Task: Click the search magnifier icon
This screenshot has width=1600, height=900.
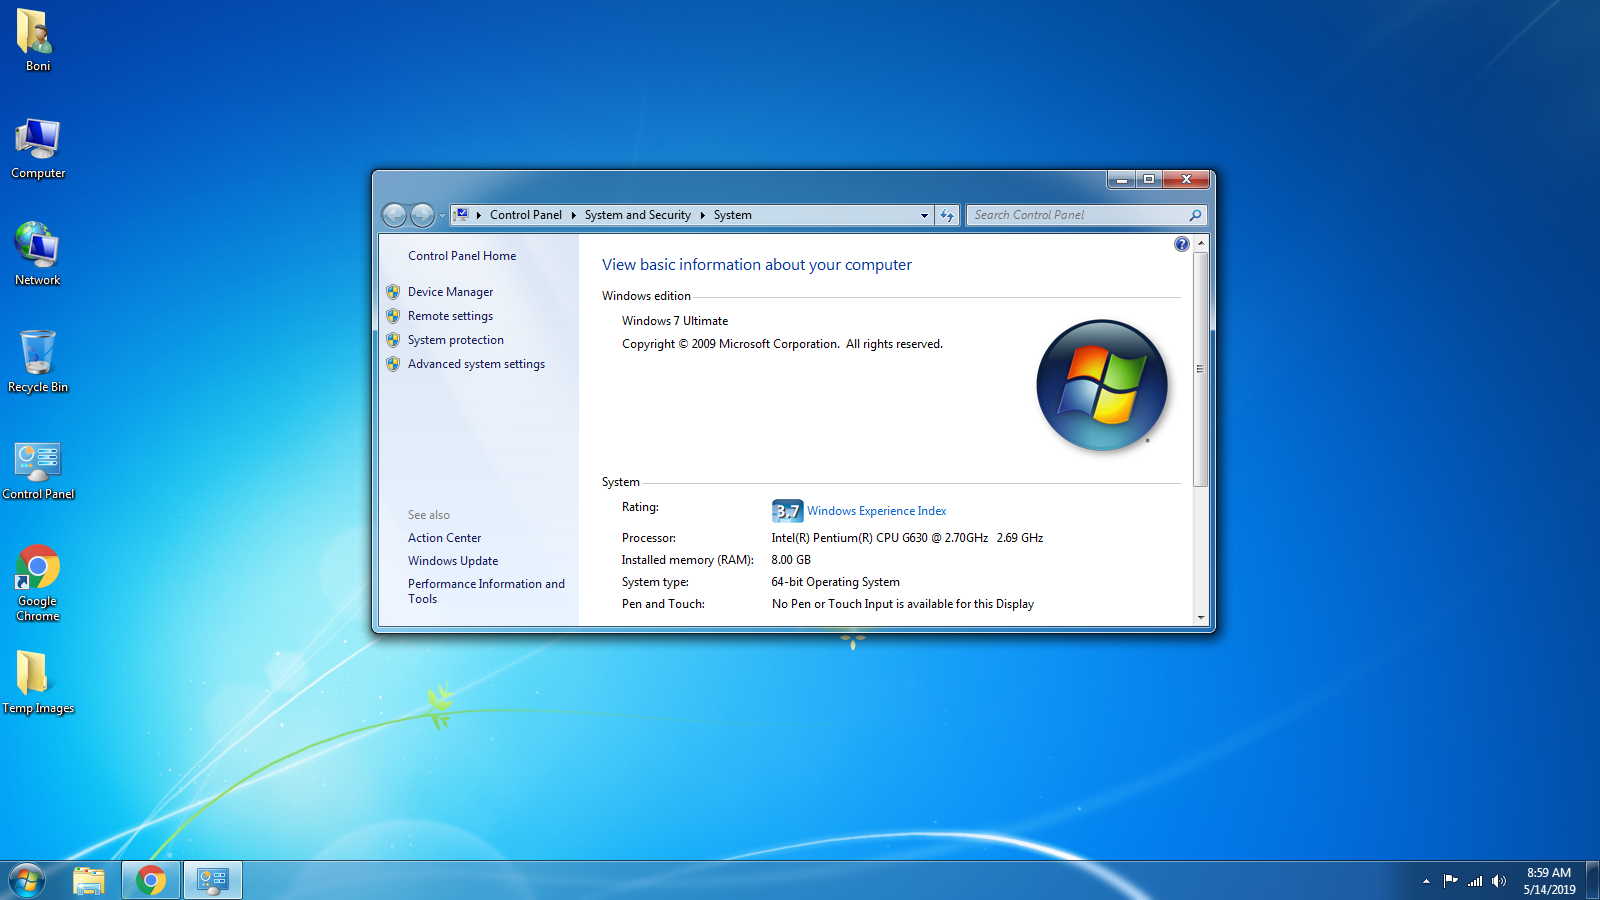Action: pyautogui.click(x=1195, y=215)
